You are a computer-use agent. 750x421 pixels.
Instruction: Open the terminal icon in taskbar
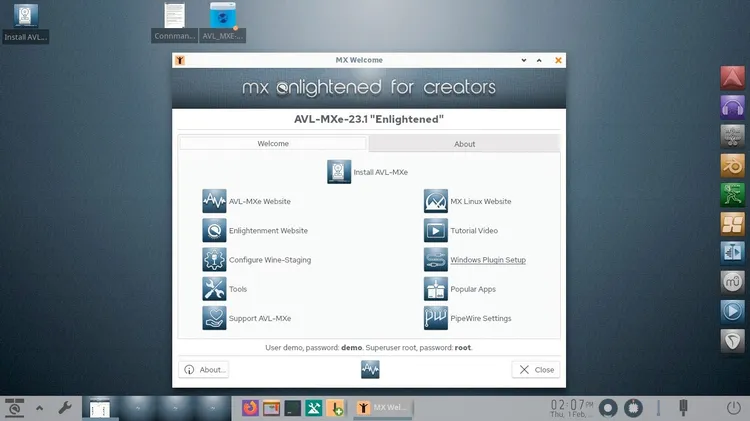pos(292,408)
